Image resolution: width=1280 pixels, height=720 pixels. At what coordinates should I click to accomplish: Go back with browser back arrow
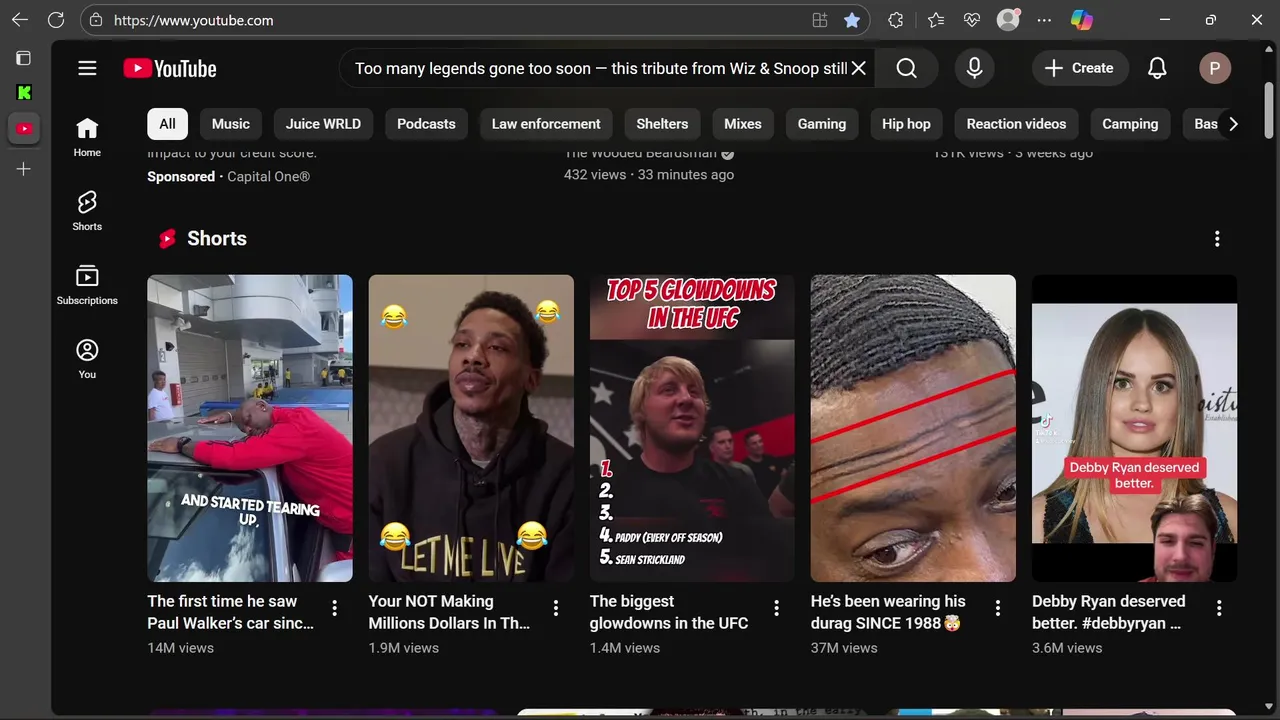[x=20, y=20]
